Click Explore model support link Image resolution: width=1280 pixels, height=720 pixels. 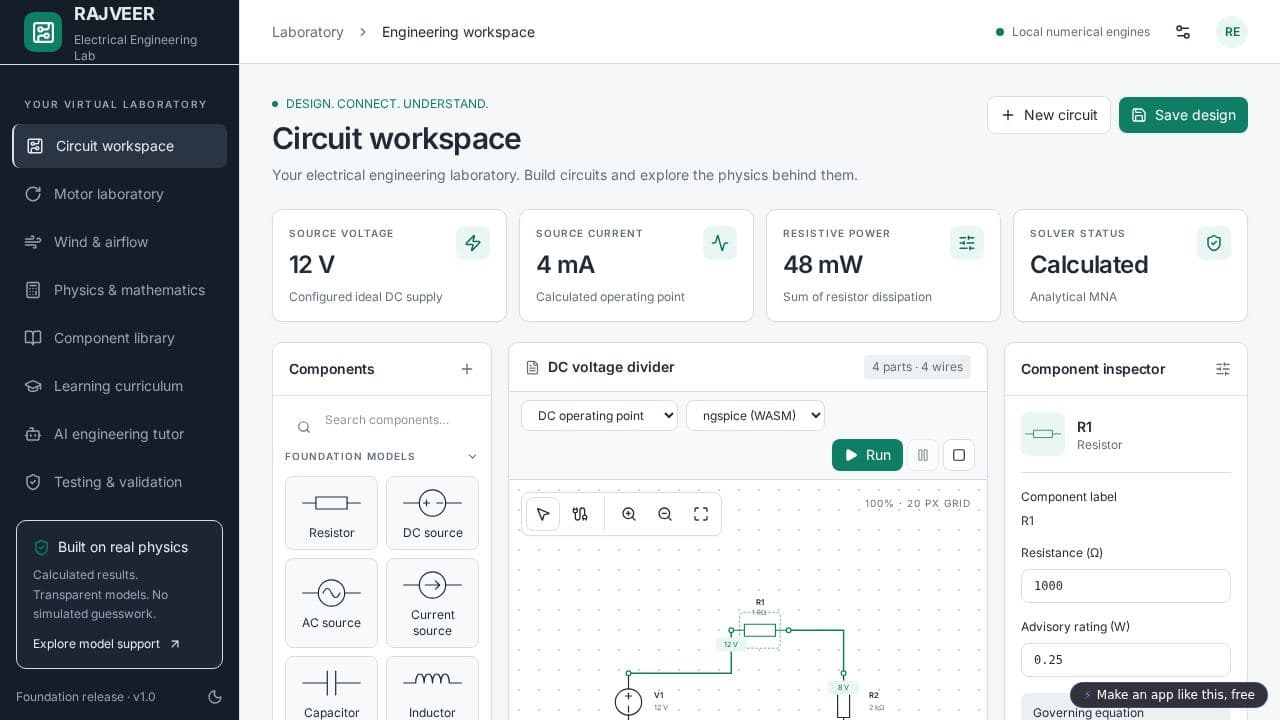(107, 644)
